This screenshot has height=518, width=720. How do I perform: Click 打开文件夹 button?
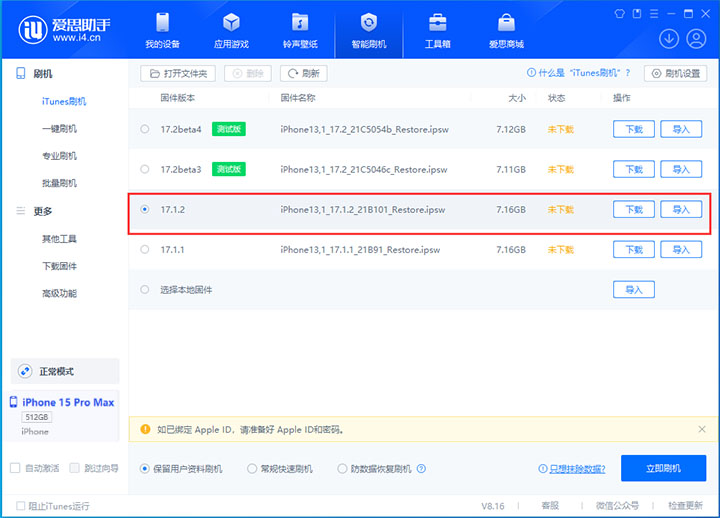pyautogui.click(x=178, y=73)
